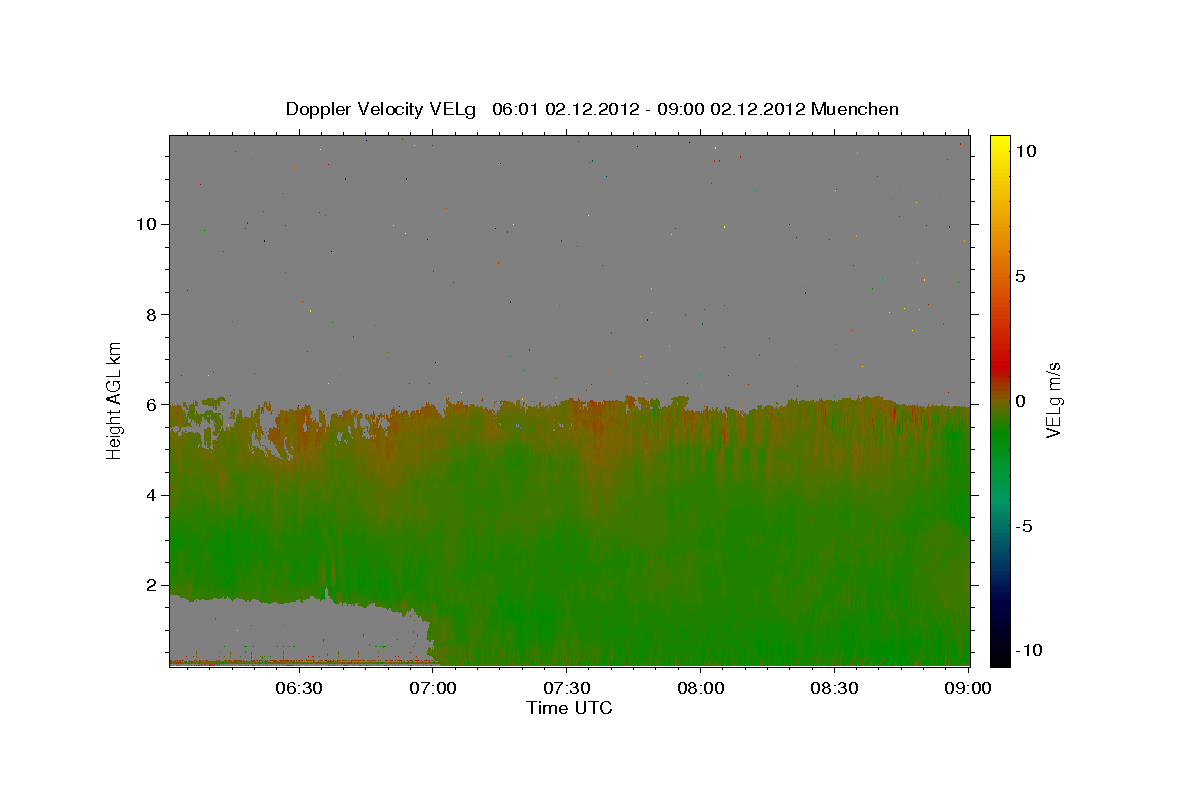Image resolution: width=1200 pixels, height=800 pixels.
Task: Select the 07:30 time tick label
Action: [567, 688]
